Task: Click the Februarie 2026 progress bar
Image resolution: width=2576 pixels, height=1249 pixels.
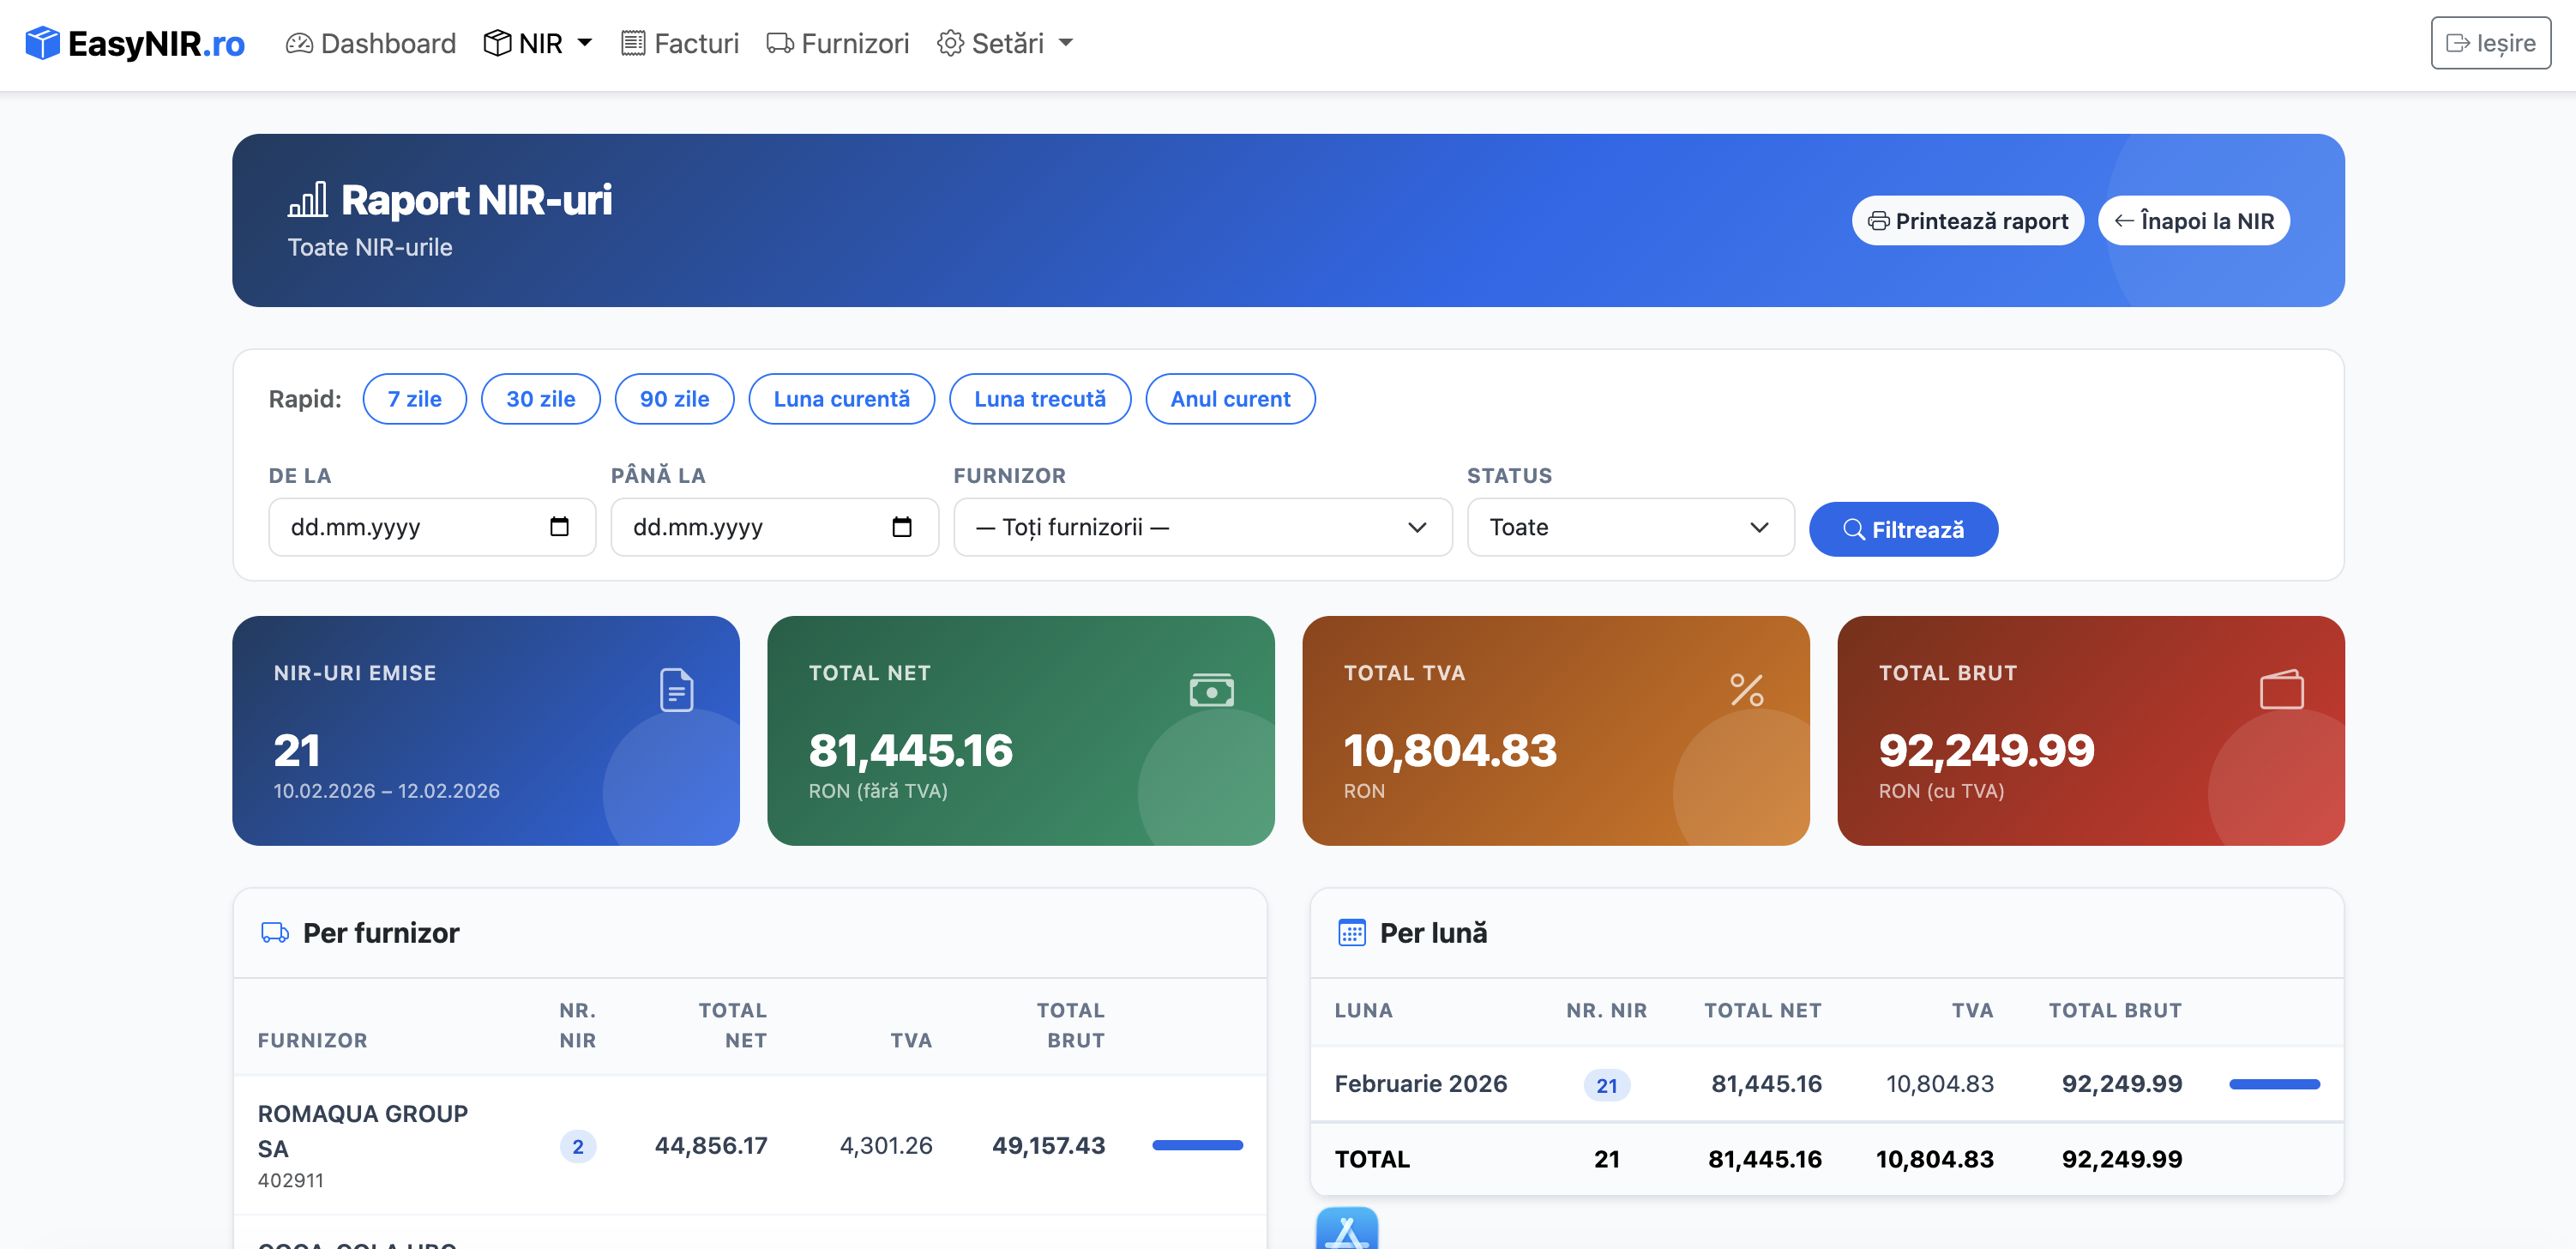Action: (2274, 1084)
